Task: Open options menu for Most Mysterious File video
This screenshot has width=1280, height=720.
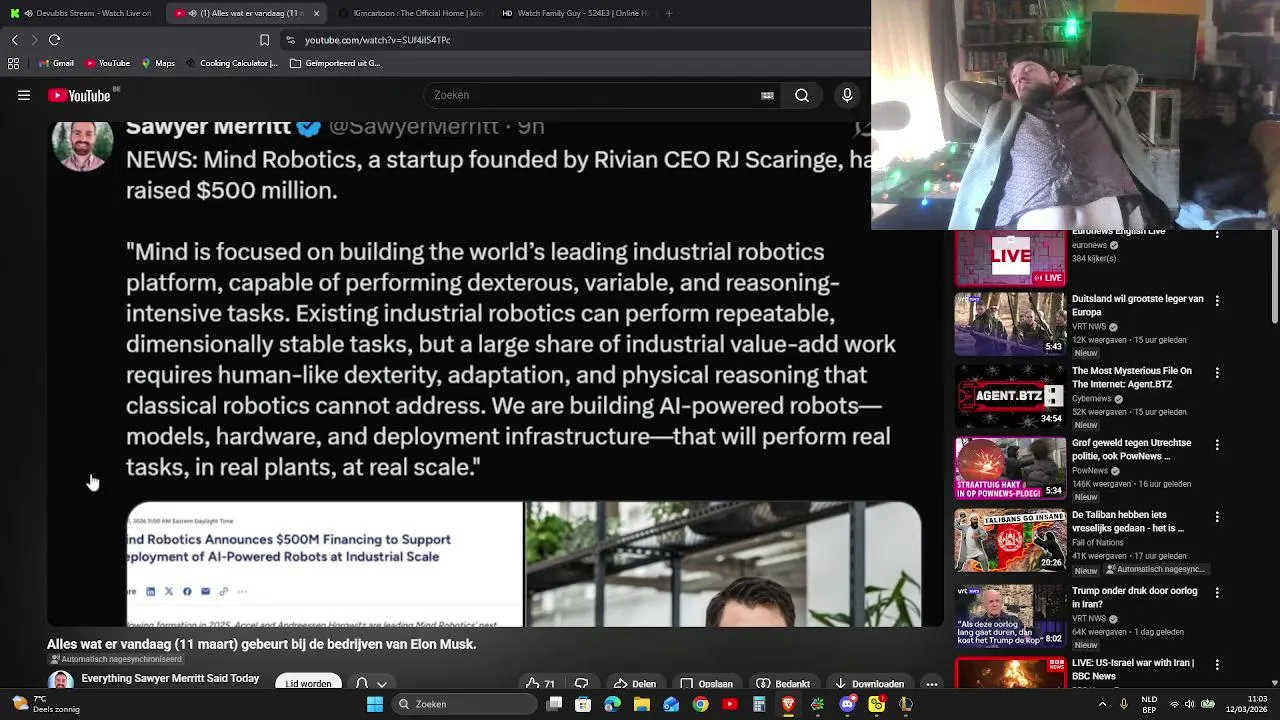Action: pos(1217,372)
